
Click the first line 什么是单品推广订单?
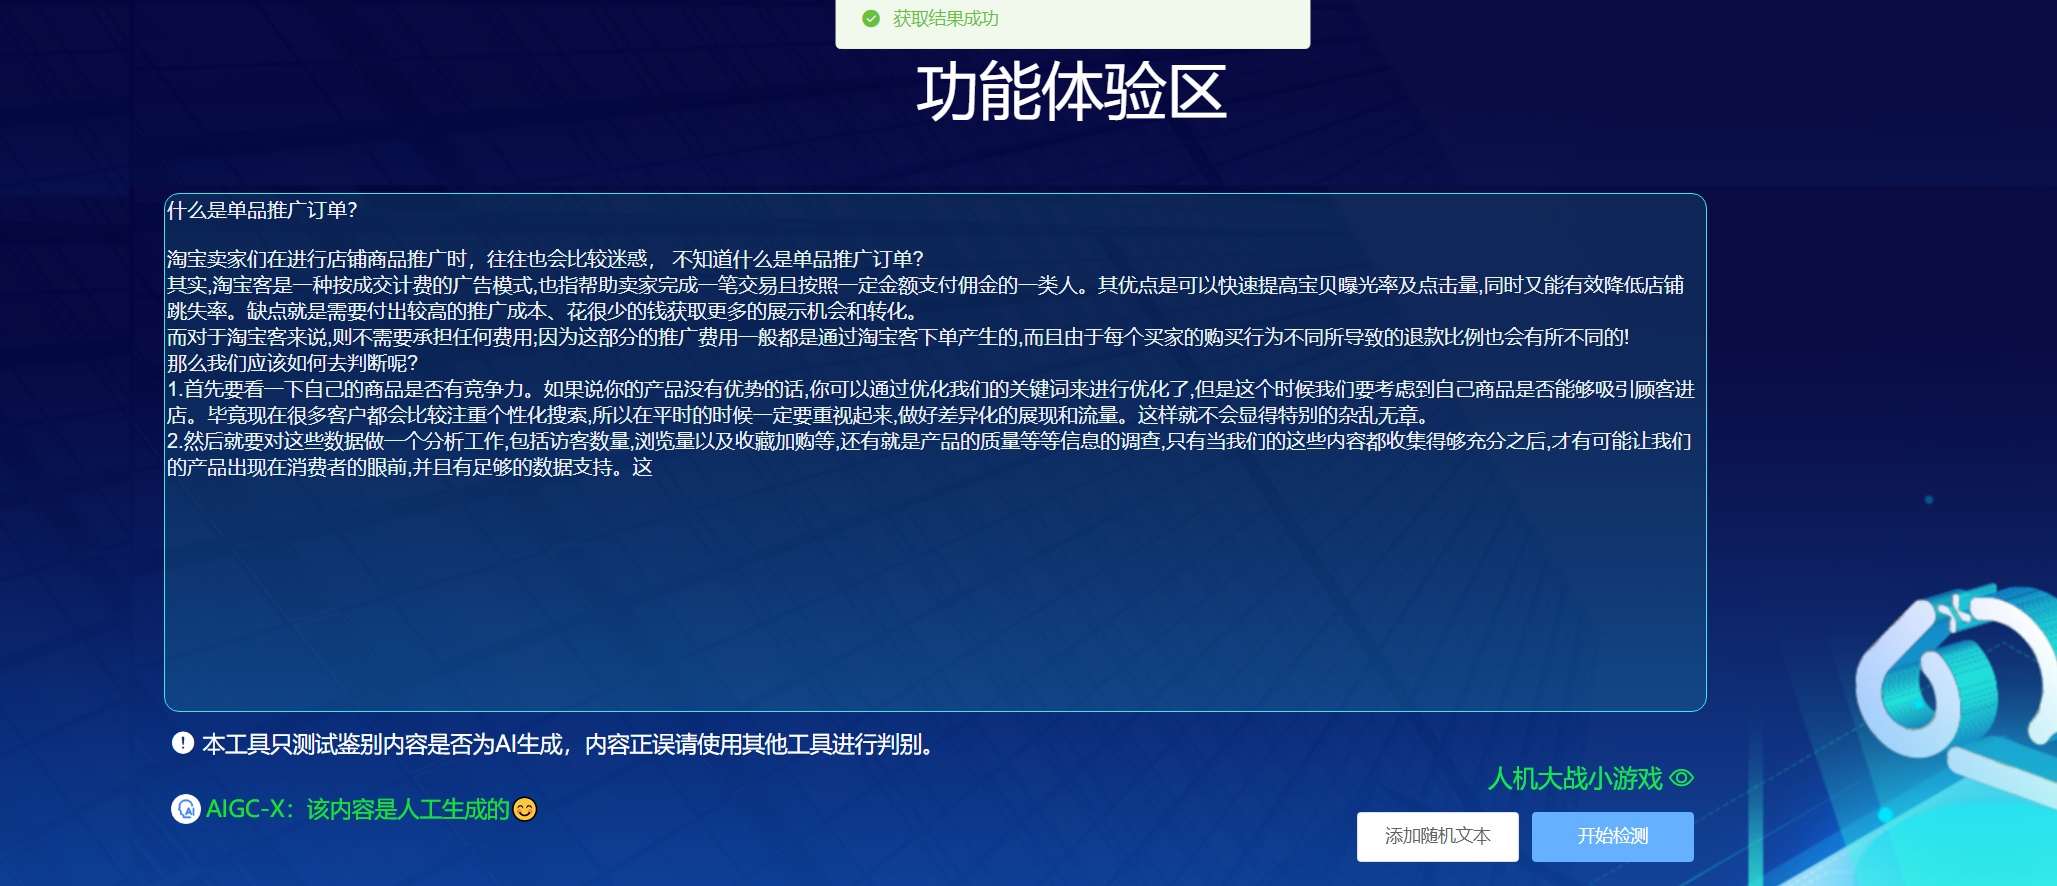pyautogui.click(x=262, y=210)
